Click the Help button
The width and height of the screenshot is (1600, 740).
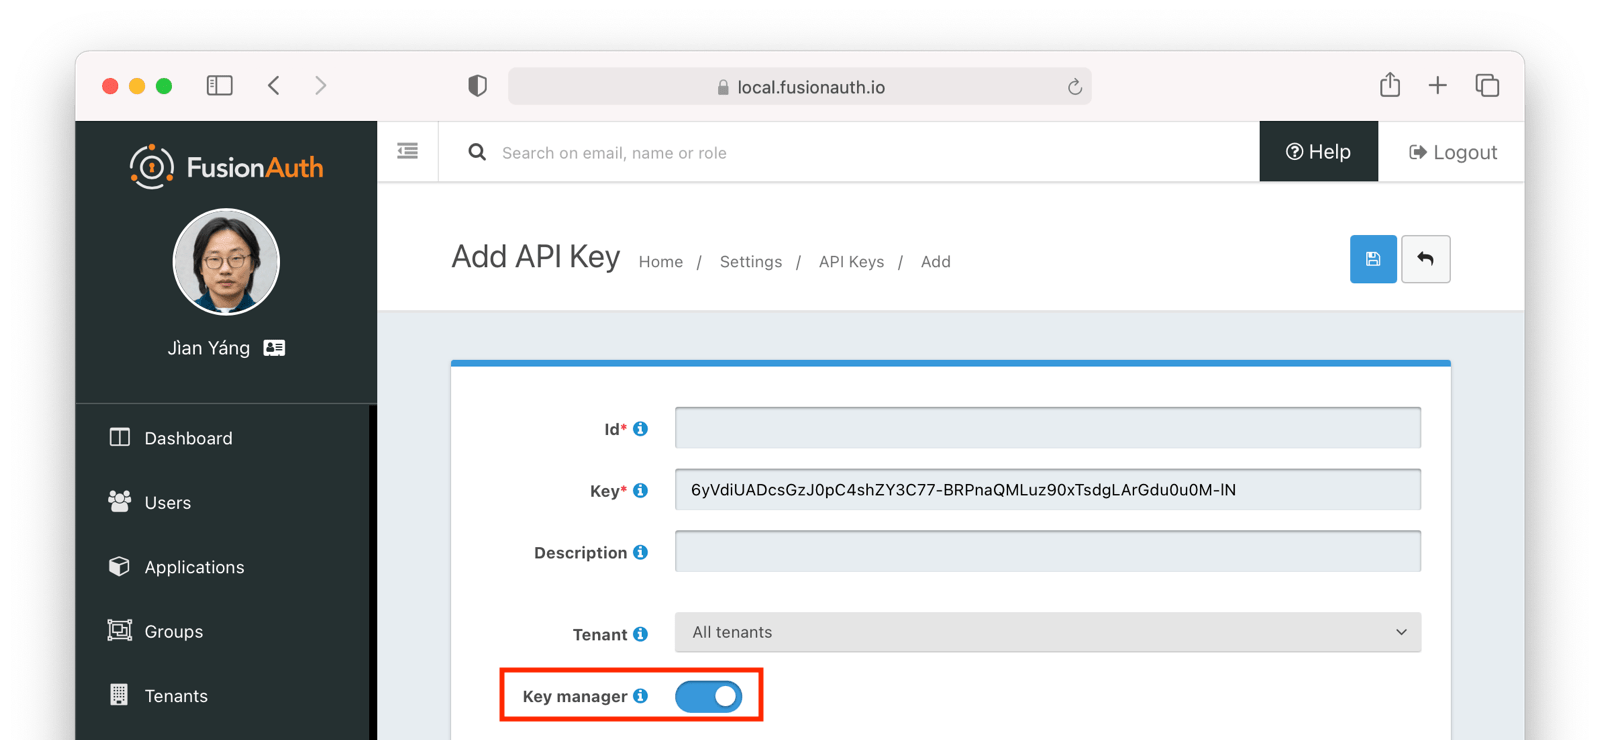[1319, 152]
